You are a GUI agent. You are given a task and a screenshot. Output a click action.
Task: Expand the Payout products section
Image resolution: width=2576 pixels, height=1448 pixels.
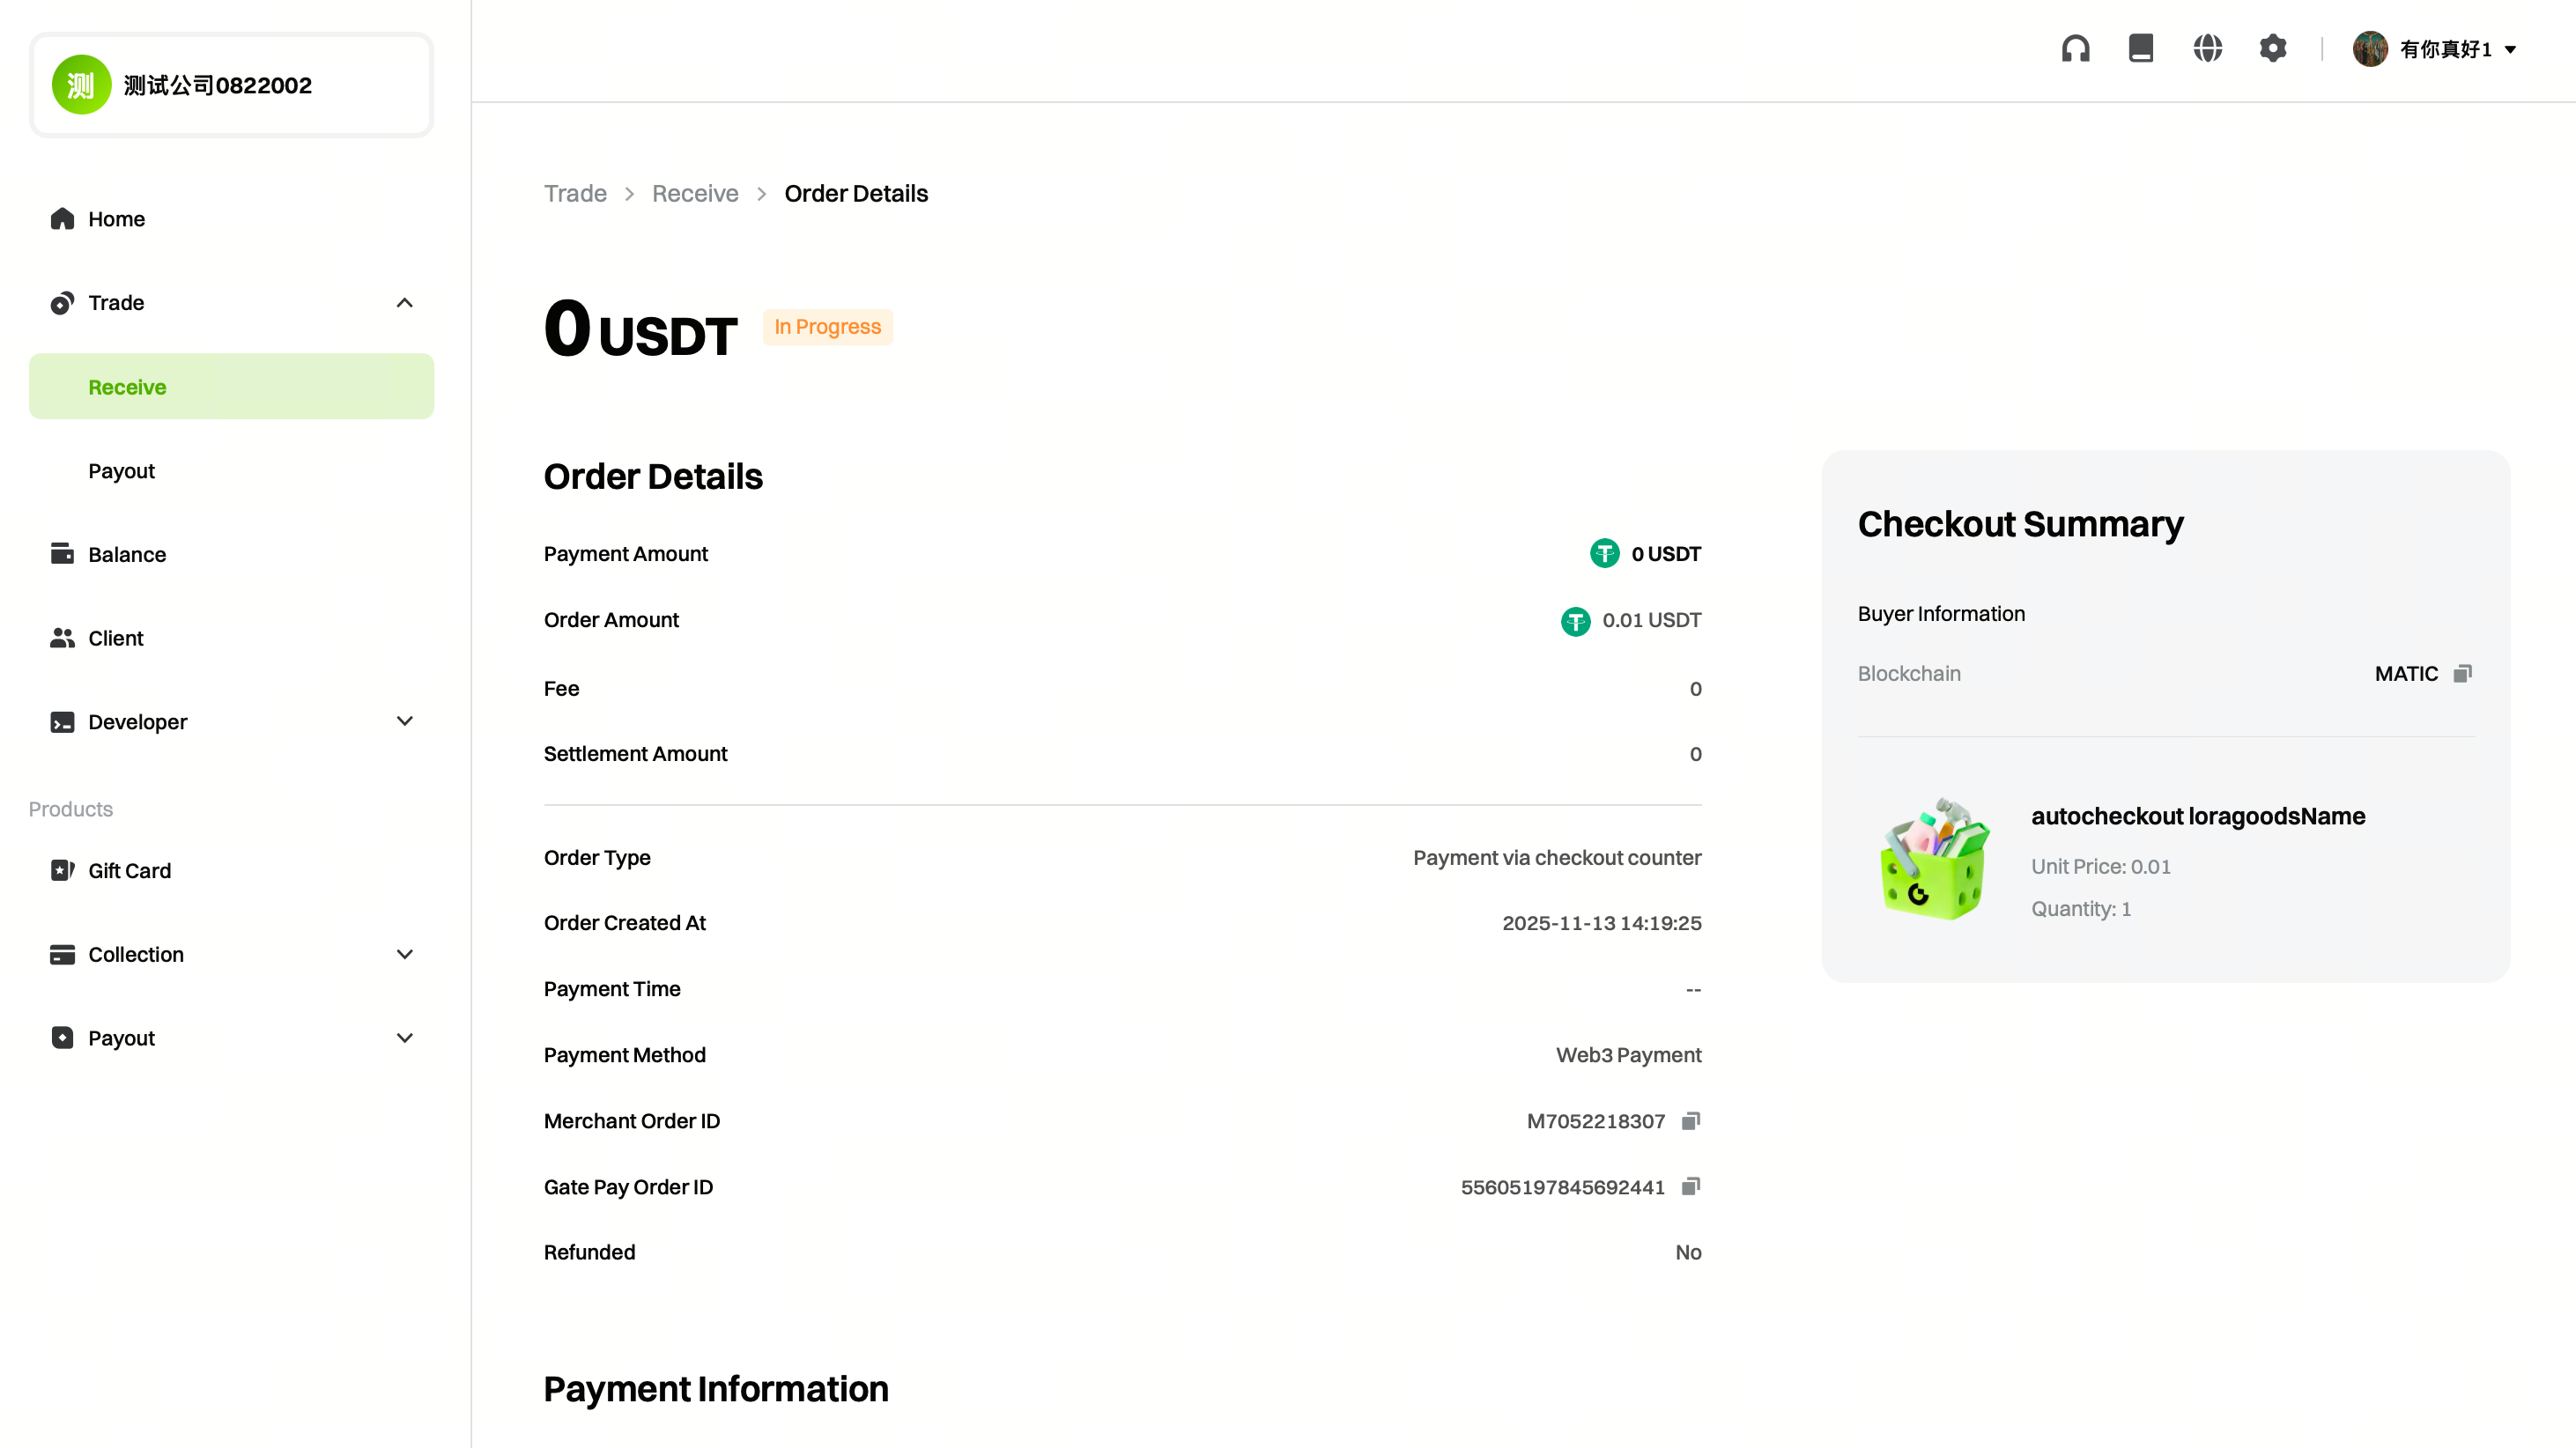coord(404,1038)
